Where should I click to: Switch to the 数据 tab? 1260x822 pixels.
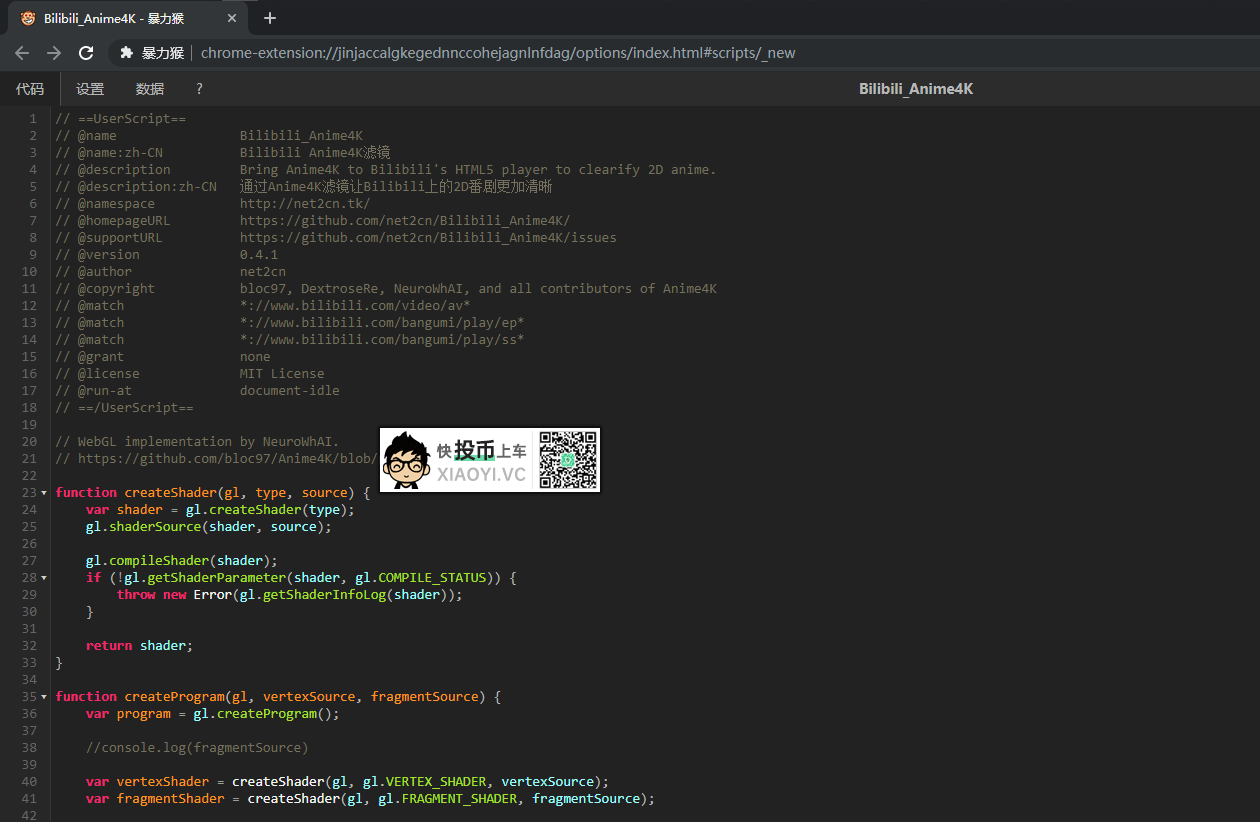(150, 89)
